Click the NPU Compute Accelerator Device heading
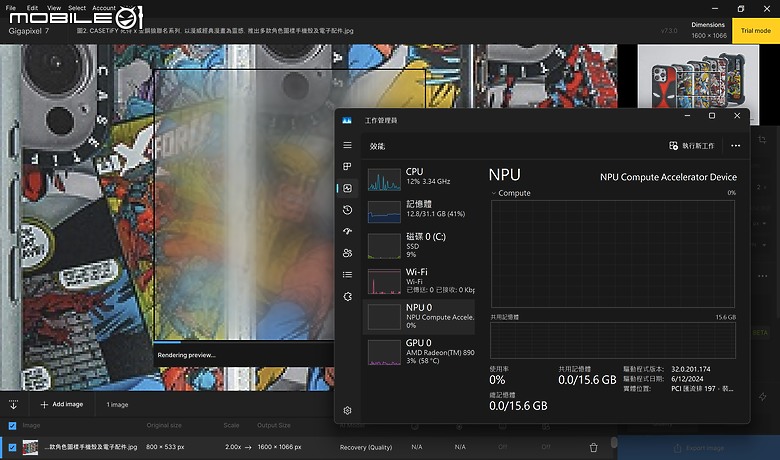 (x=668, y=177)
